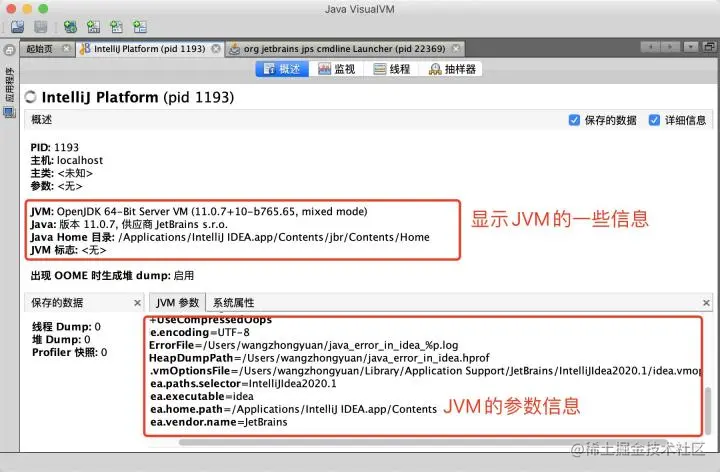This screenshot has width=720, height=472.
Task: Click the ErrorFile java_error_in_idea_%p.log argument
Action: (x=304, y=345)
